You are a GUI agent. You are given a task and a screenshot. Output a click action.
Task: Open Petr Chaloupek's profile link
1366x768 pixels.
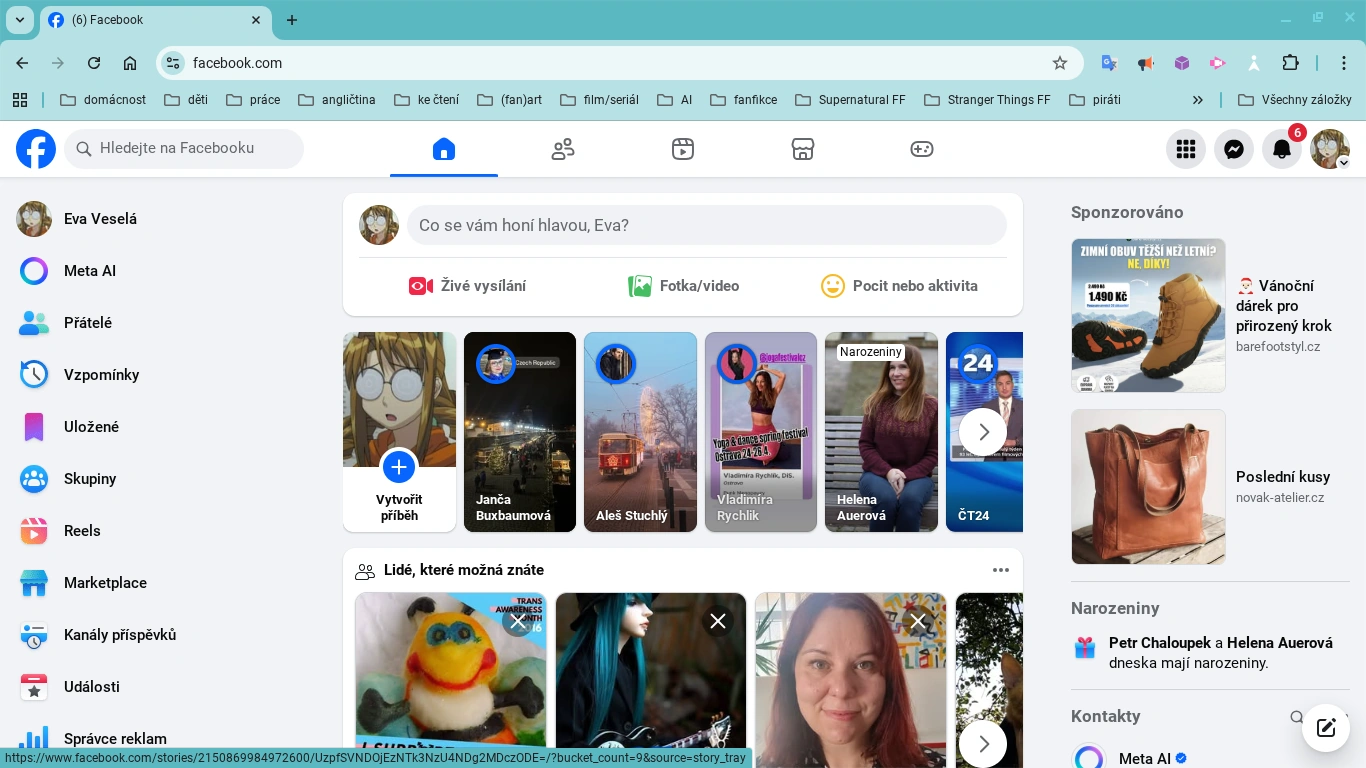[x=1160, y=643]
